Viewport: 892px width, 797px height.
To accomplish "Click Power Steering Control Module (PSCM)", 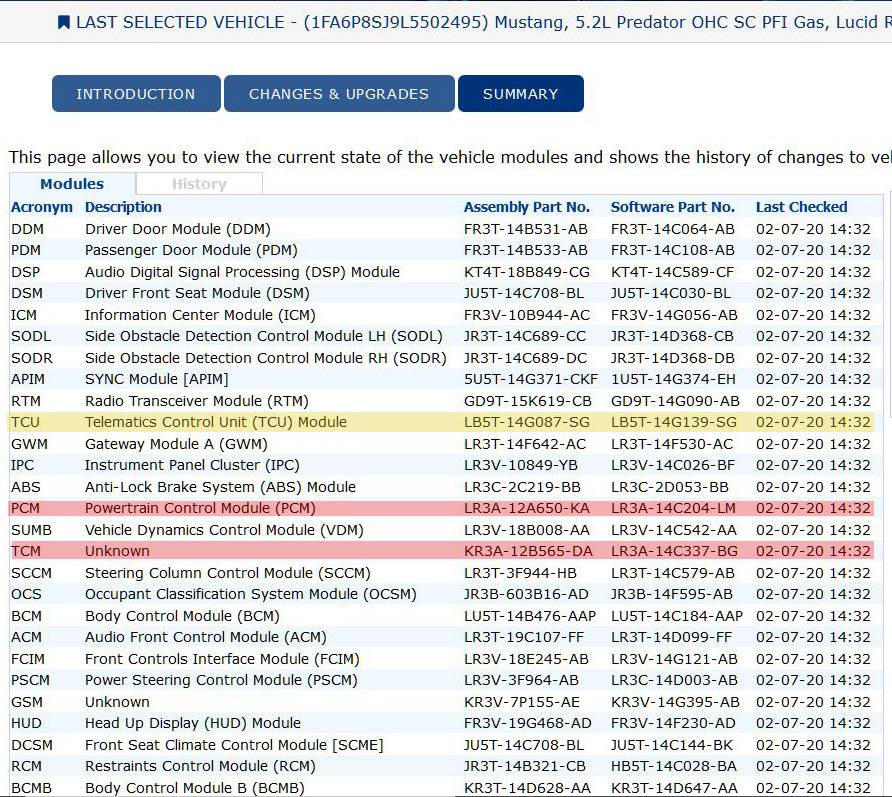I will (221, 680).
